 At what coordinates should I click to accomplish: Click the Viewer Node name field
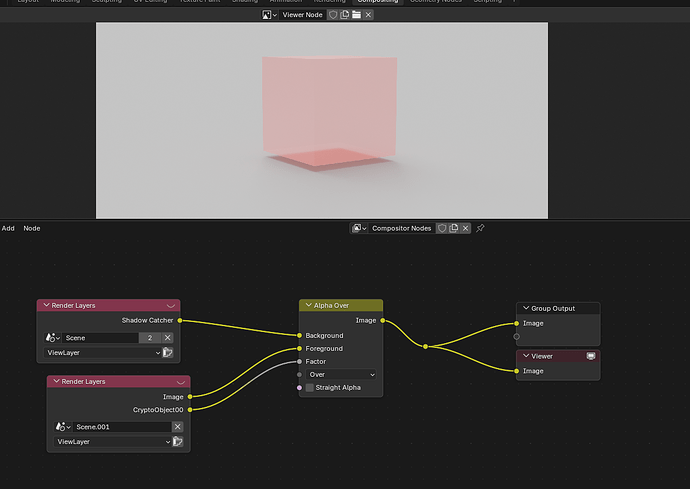click(x=302, y=15)
